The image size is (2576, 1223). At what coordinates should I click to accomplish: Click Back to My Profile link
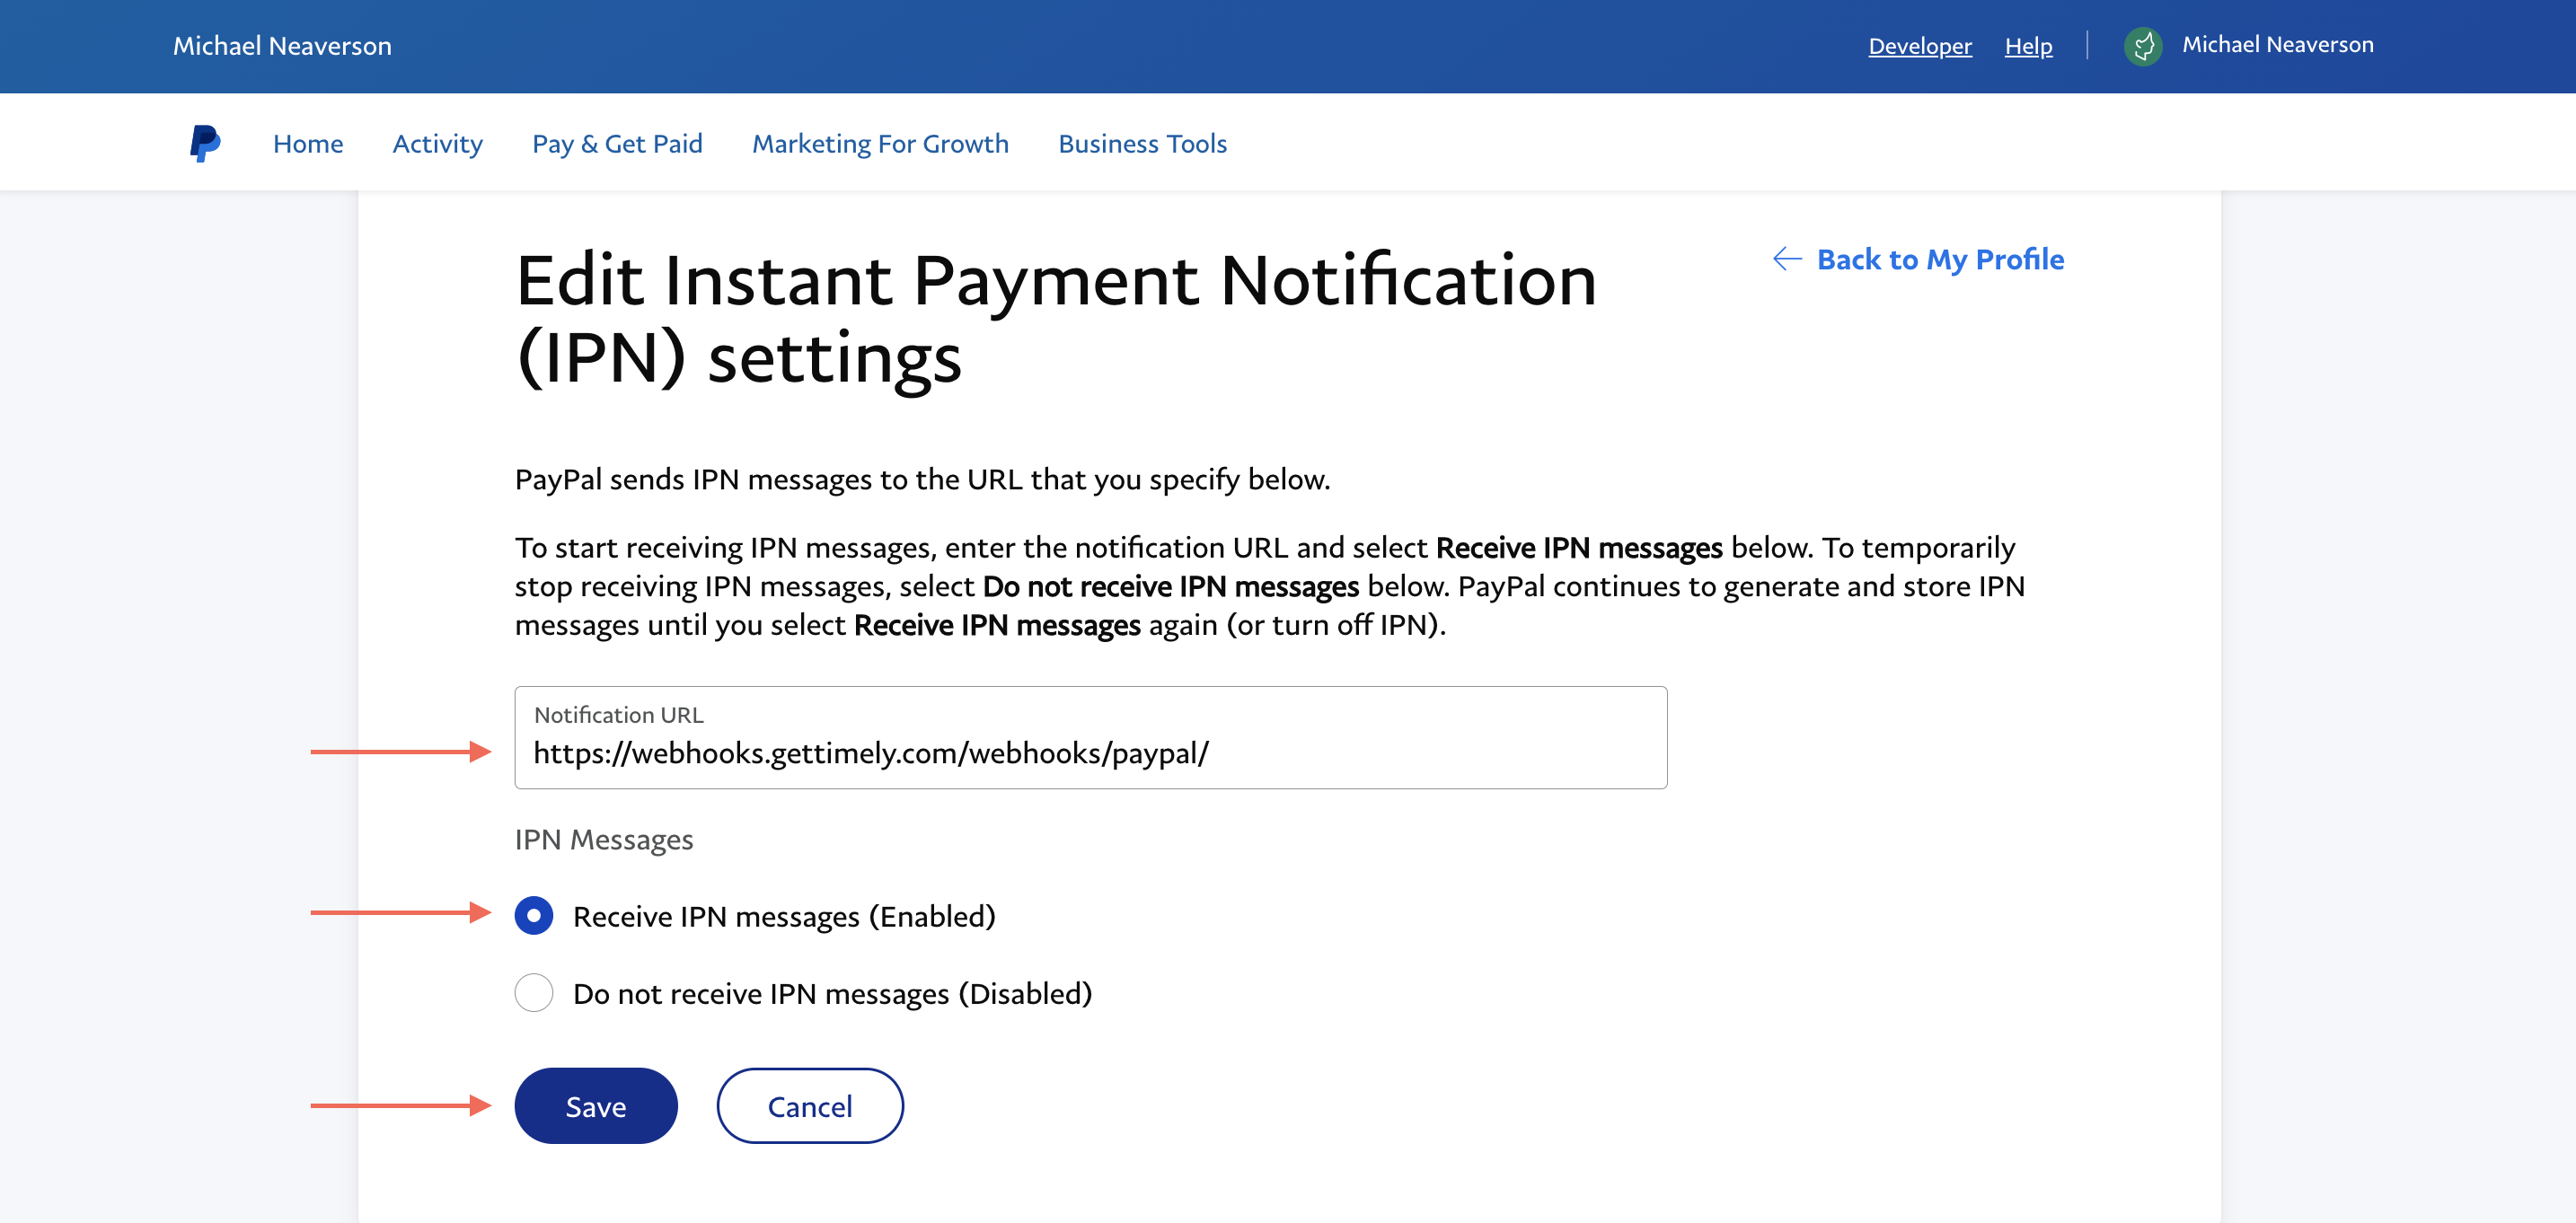coord(1939,259)
